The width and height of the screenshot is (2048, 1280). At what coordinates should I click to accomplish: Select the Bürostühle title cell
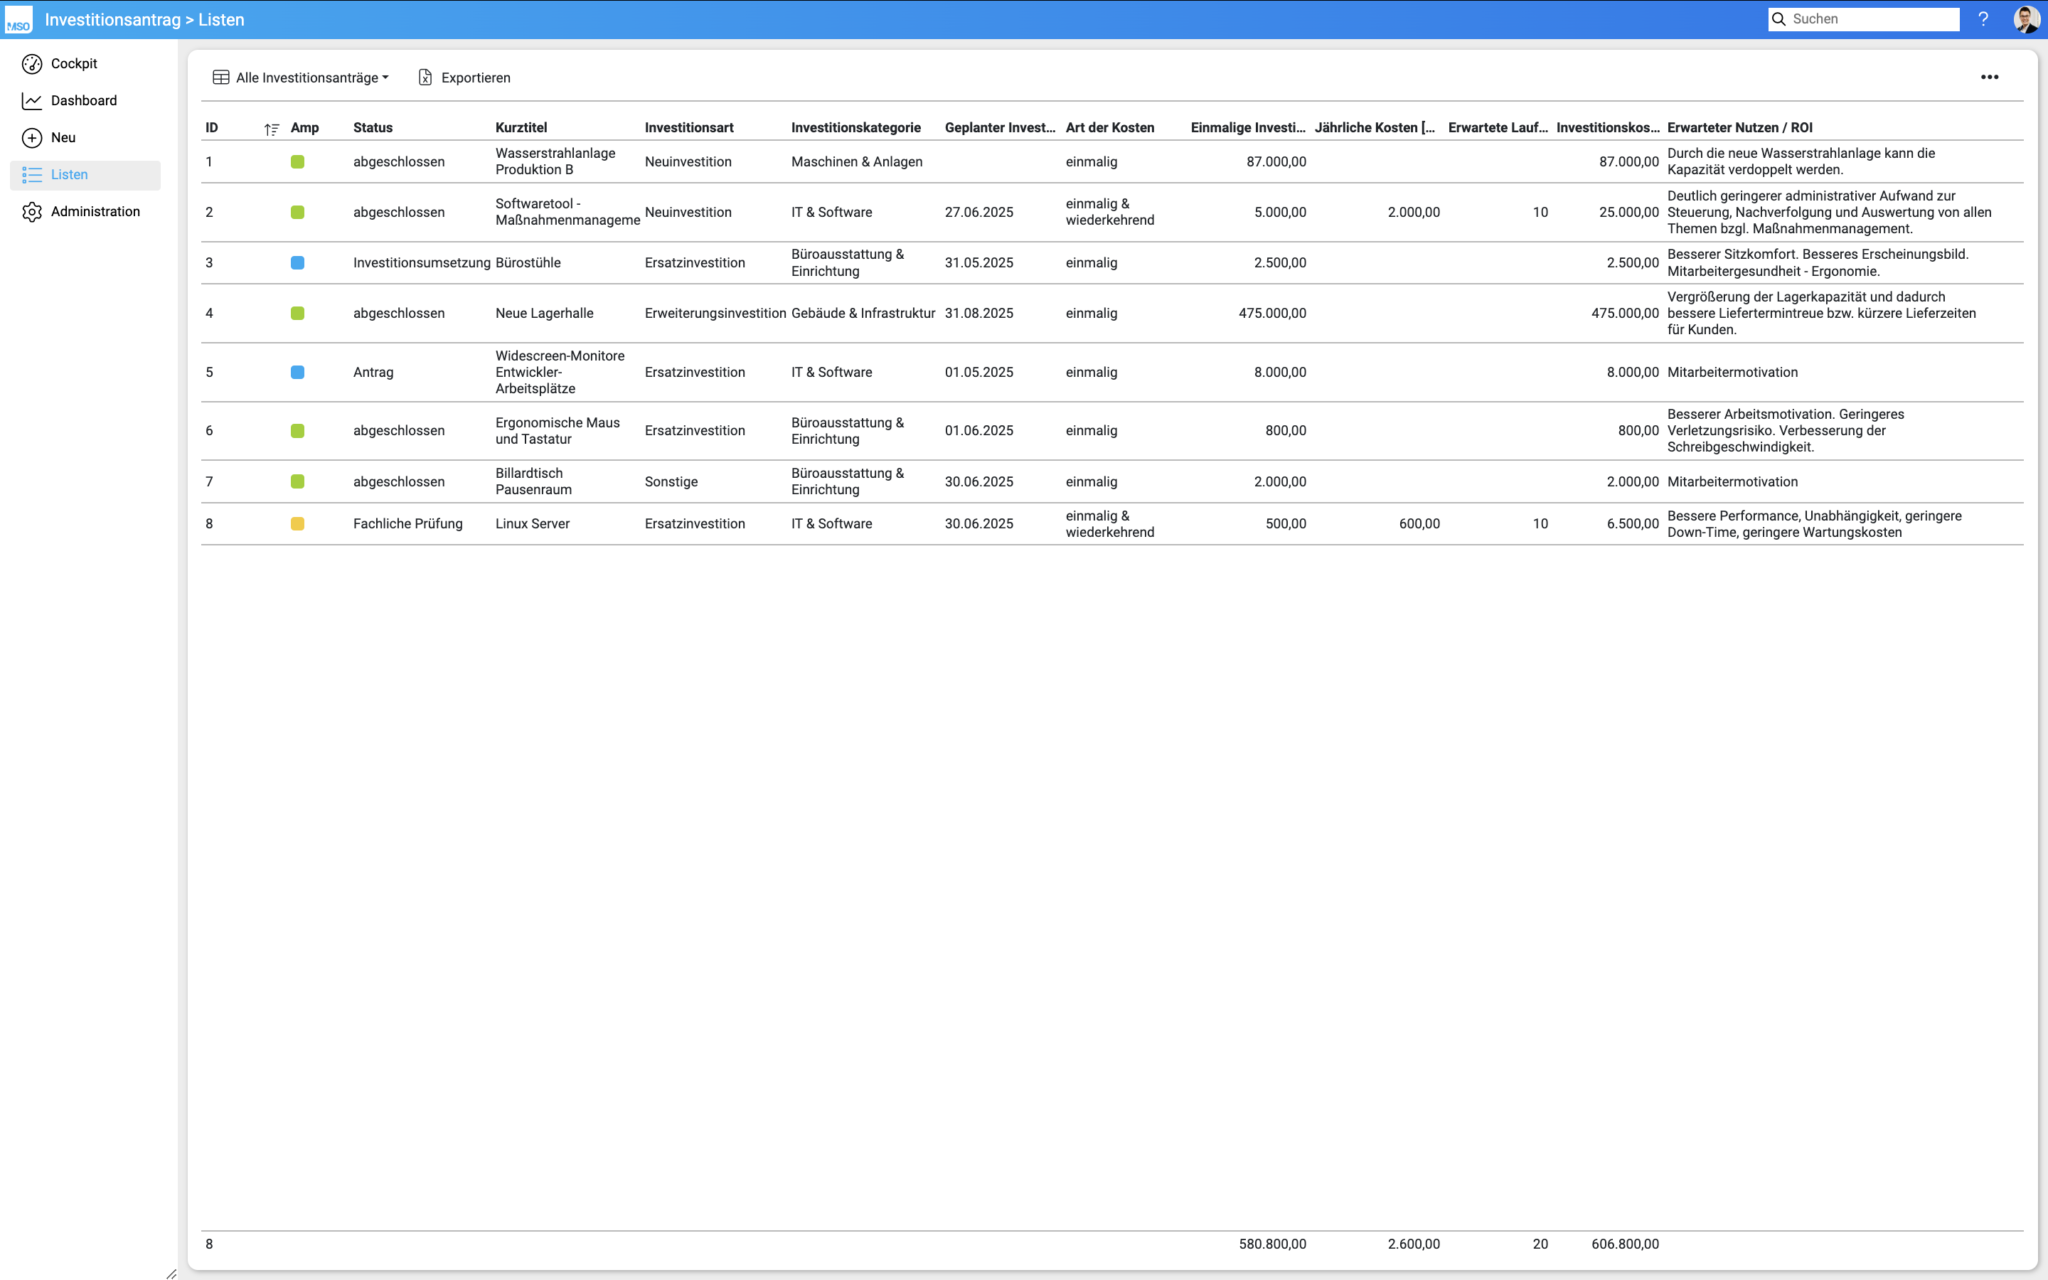528,263
